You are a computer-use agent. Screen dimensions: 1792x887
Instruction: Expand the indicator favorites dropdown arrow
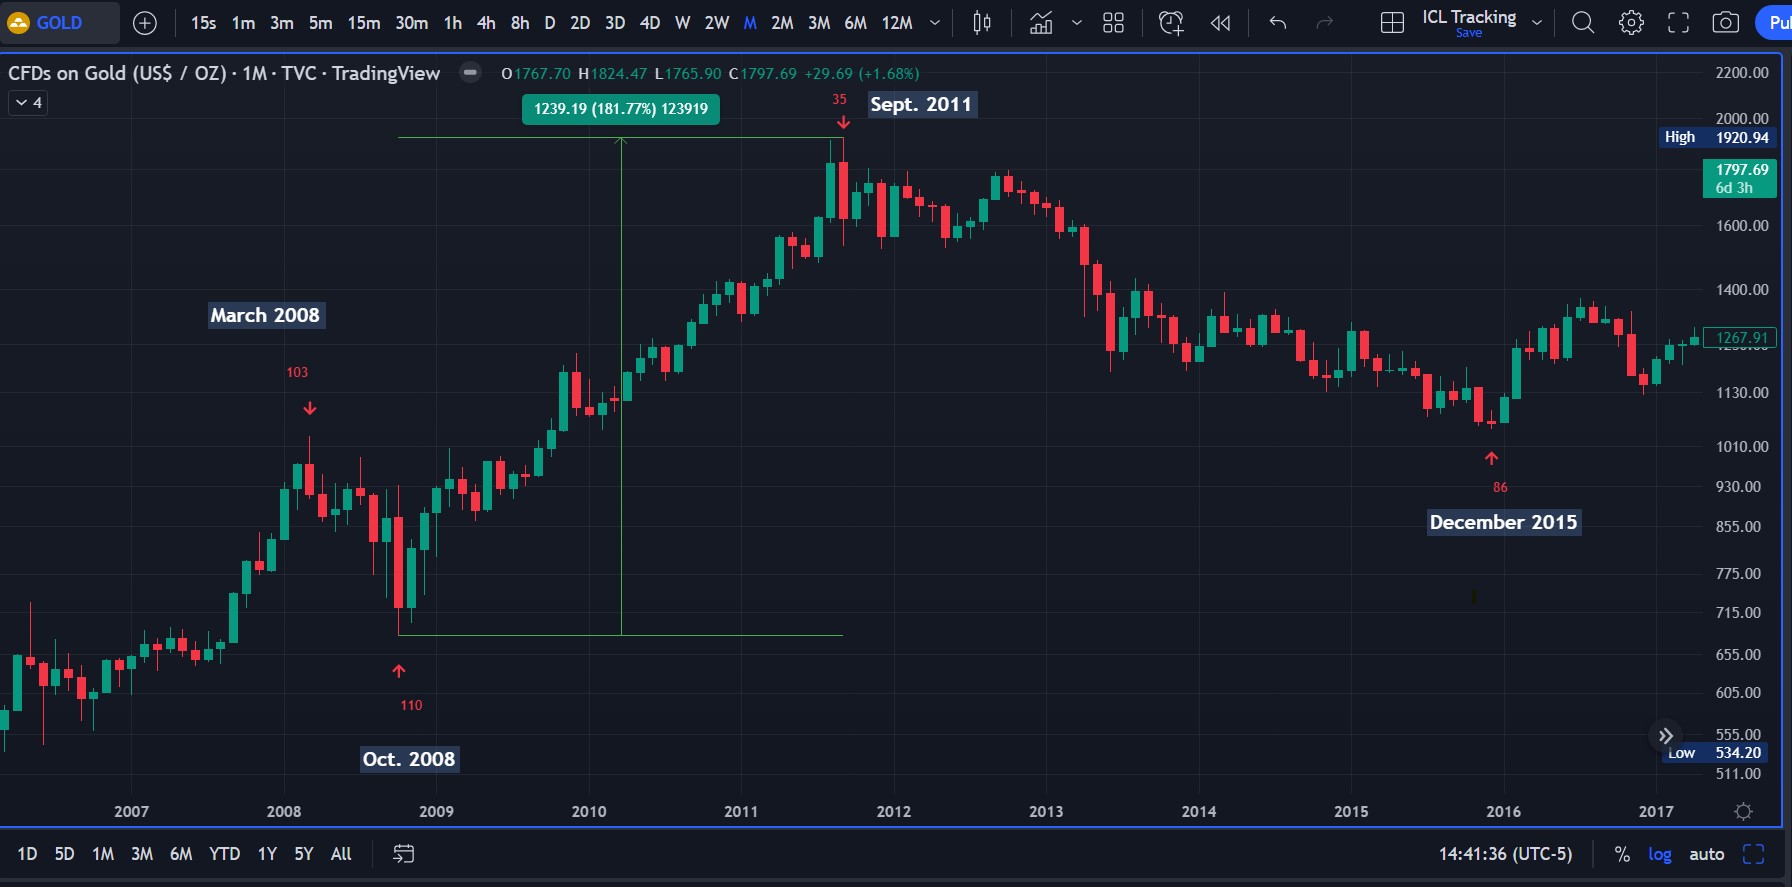pyautogui.click(x=1077, y=23)
